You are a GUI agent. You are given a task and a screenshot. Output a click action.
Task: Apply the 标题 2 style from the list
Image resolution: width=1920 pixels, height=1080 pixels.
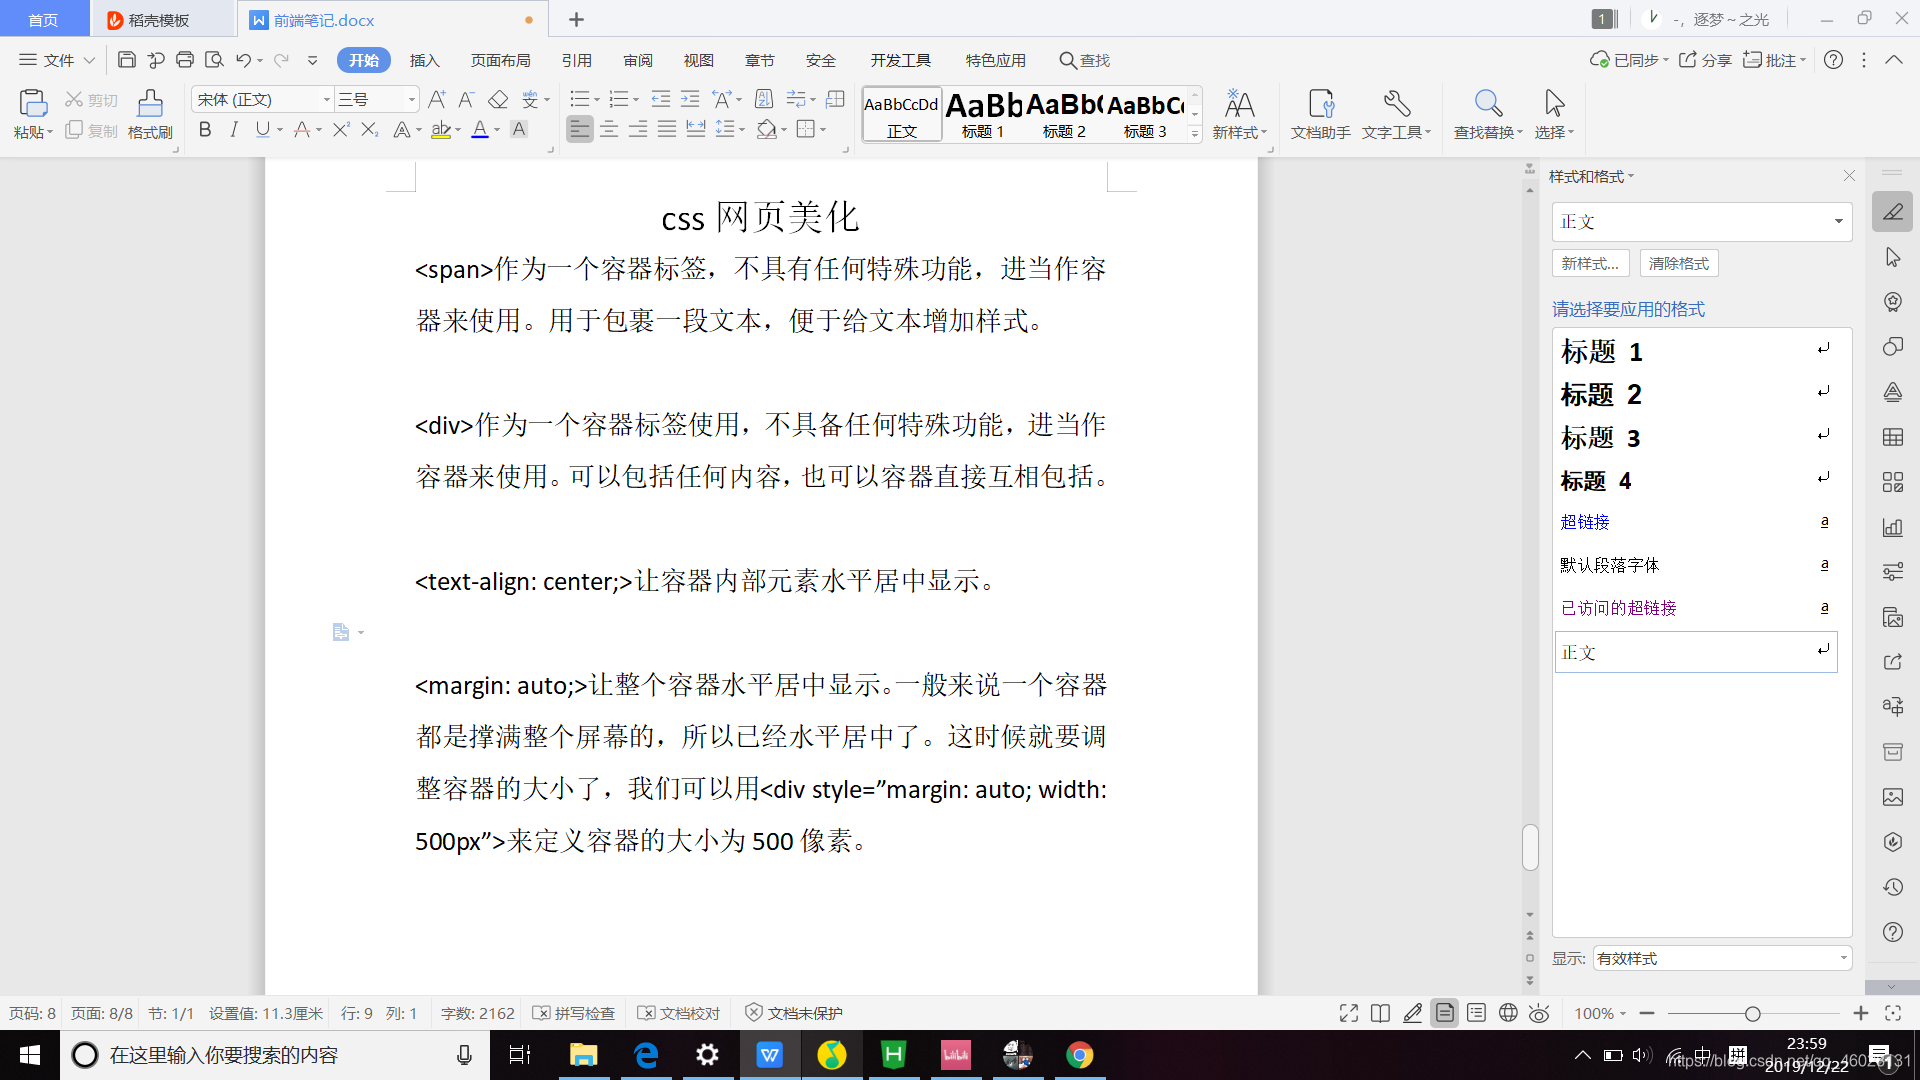click(1600, 395)
